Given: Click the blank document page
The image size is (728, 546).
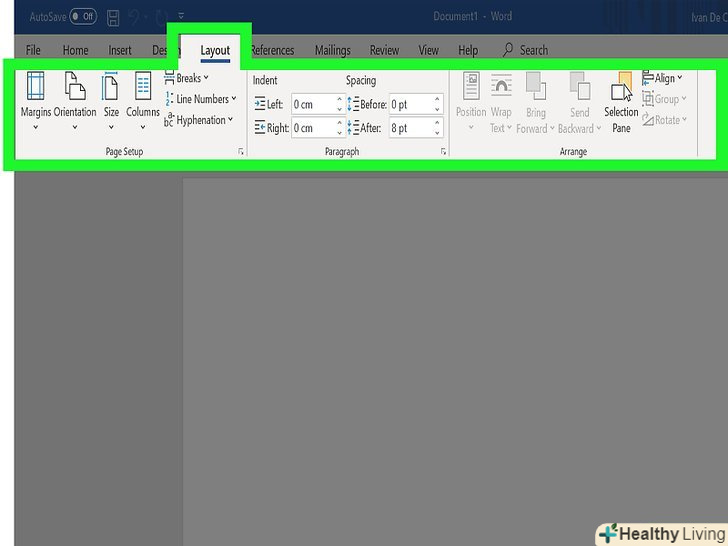Looking at the screenshot, I should (455, 362).
